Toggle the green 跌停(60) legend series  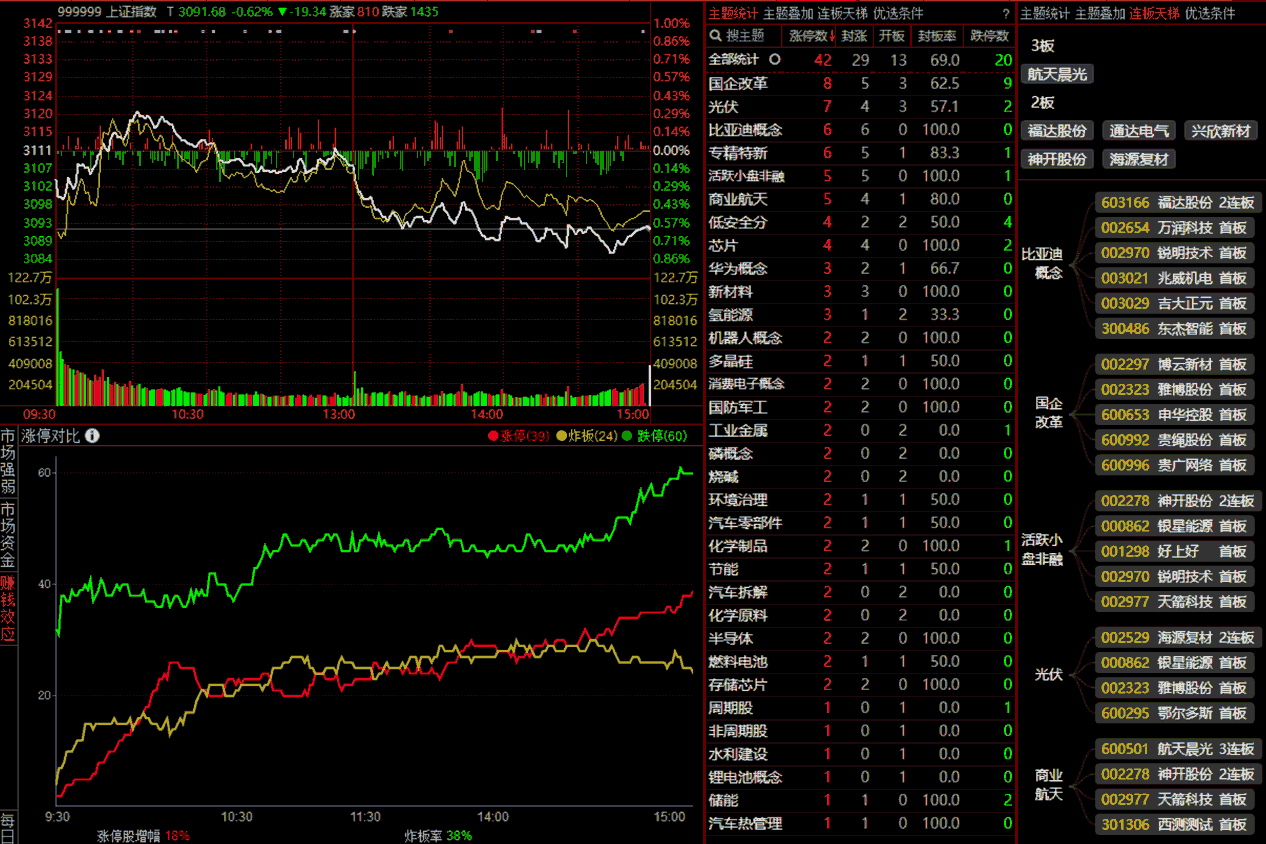pyautogui.click(x=655, y=436)
